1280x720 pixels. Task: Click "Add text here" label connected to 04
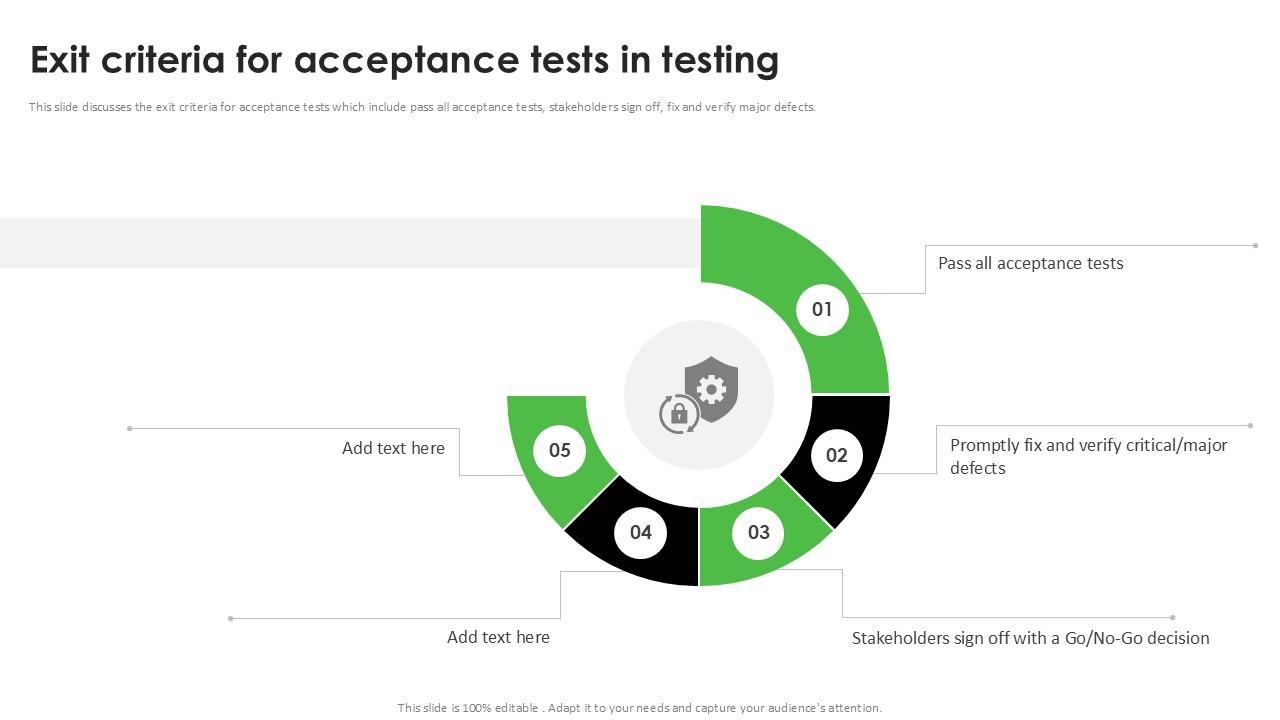coord(498,637)
